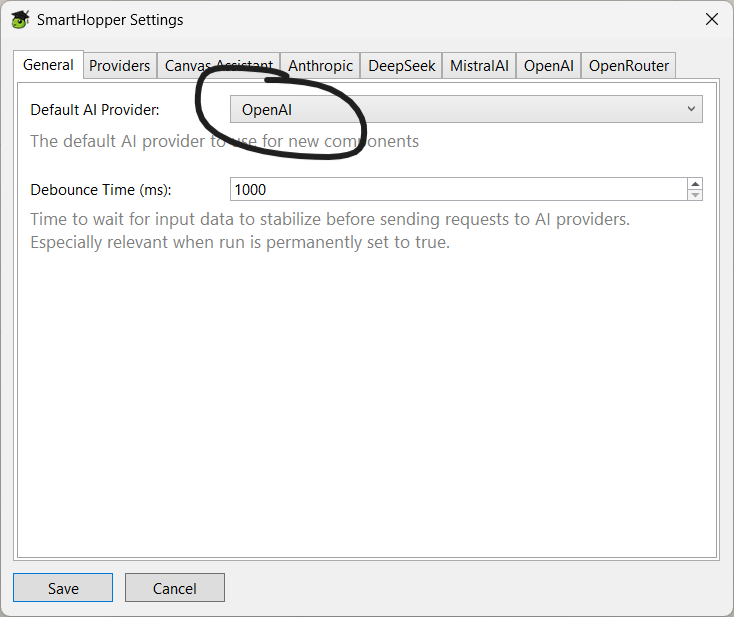Viewport: 734px width, 617px height.
Task: Click inside the Debounce Time field
Action: 459,189
